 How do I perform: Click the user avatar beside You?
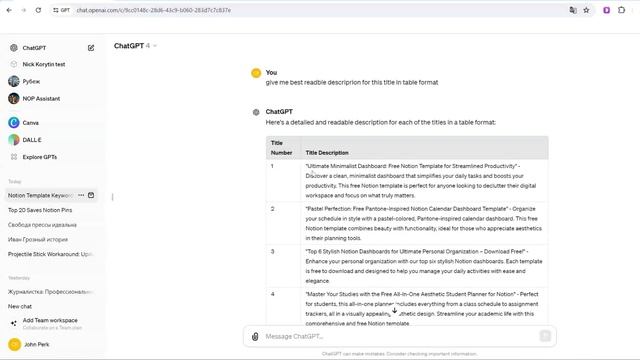[x=256, y=73]
